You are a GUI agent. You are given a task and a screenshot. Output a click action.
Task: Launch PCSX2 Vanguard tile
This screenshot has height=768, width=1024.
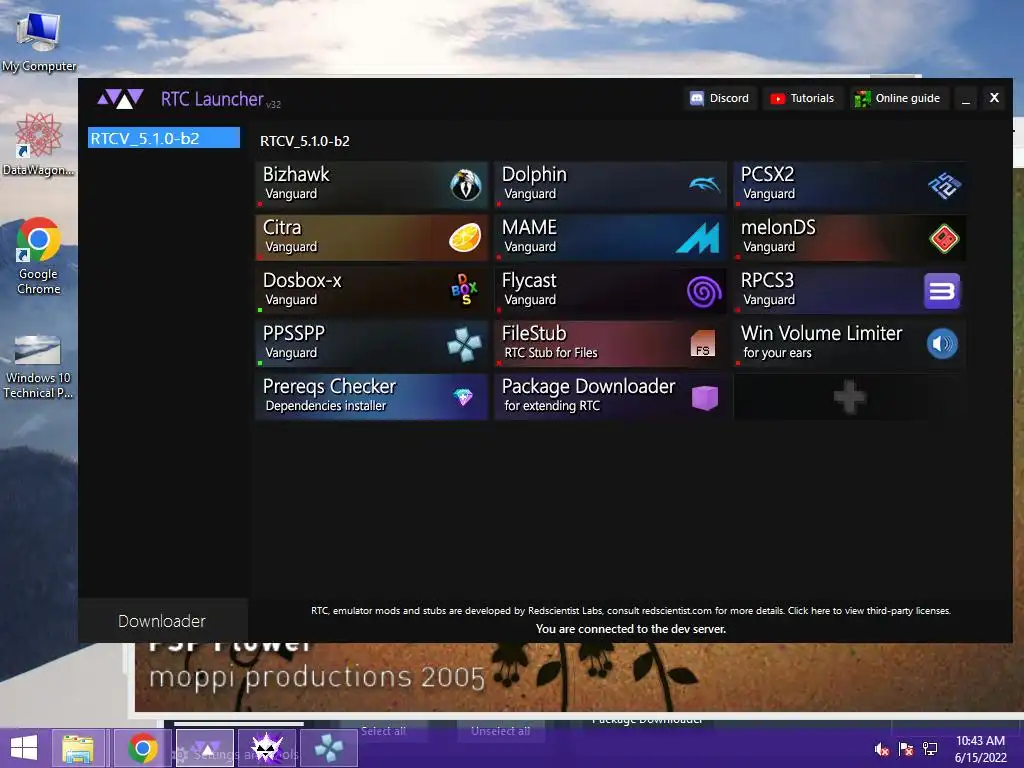click(x=850, y=185)
